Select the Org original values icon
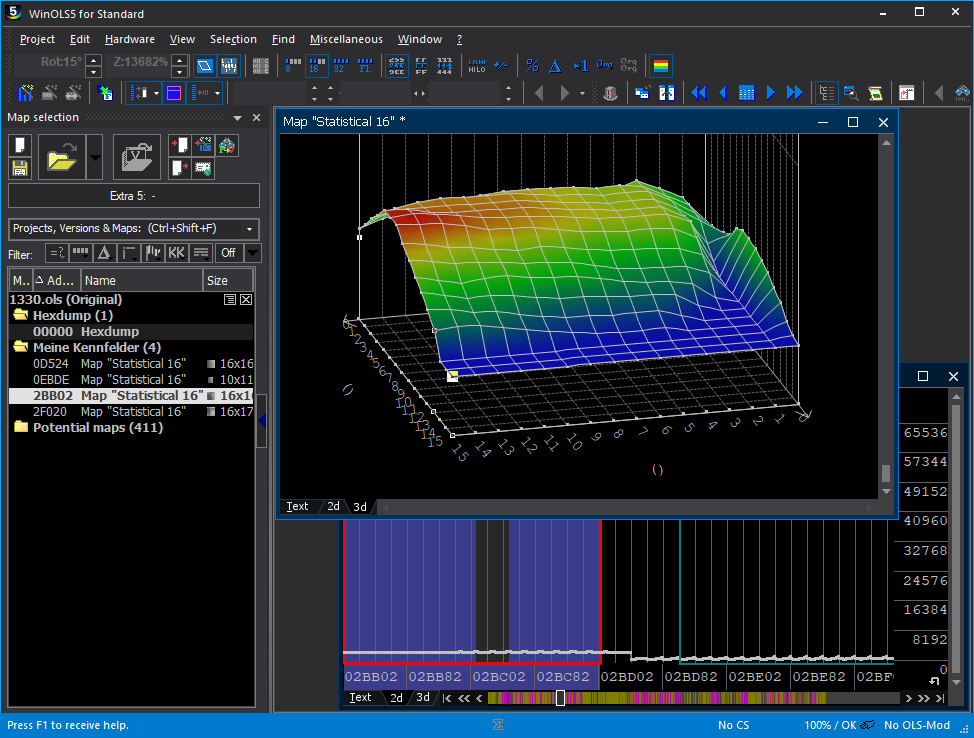The image size is (974, 738). (x=604, y=66)
